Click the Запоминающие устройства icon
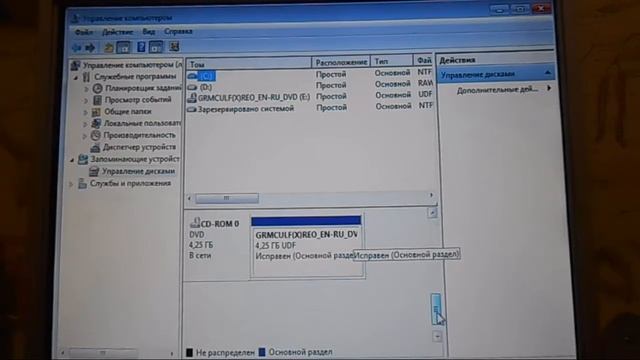Viewport: 640px width, 360px height. (x=83, y=159)
